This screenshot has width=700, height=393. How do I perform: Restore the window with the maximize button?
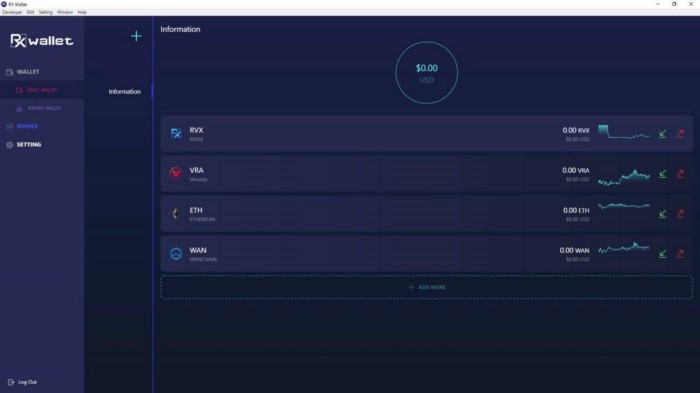click(674, 4)
